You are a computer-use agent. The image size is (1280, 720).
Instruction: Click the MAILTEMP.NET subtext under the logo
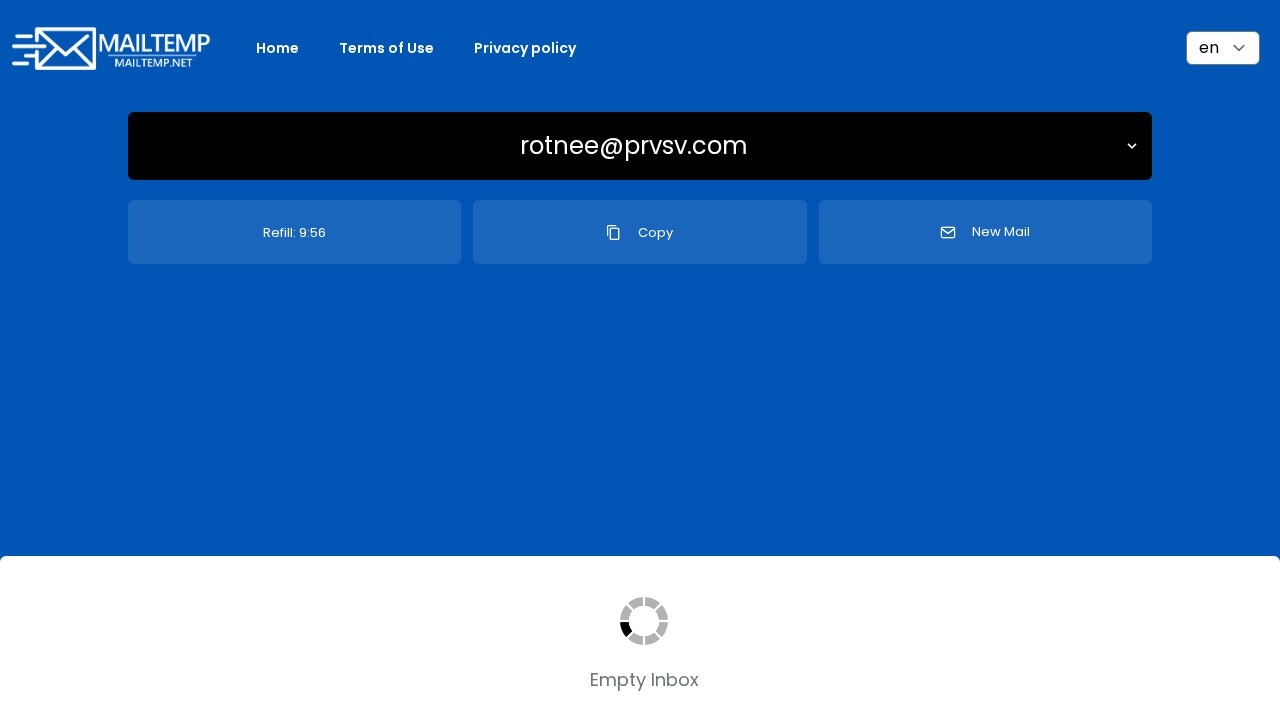tap(153, 62)
